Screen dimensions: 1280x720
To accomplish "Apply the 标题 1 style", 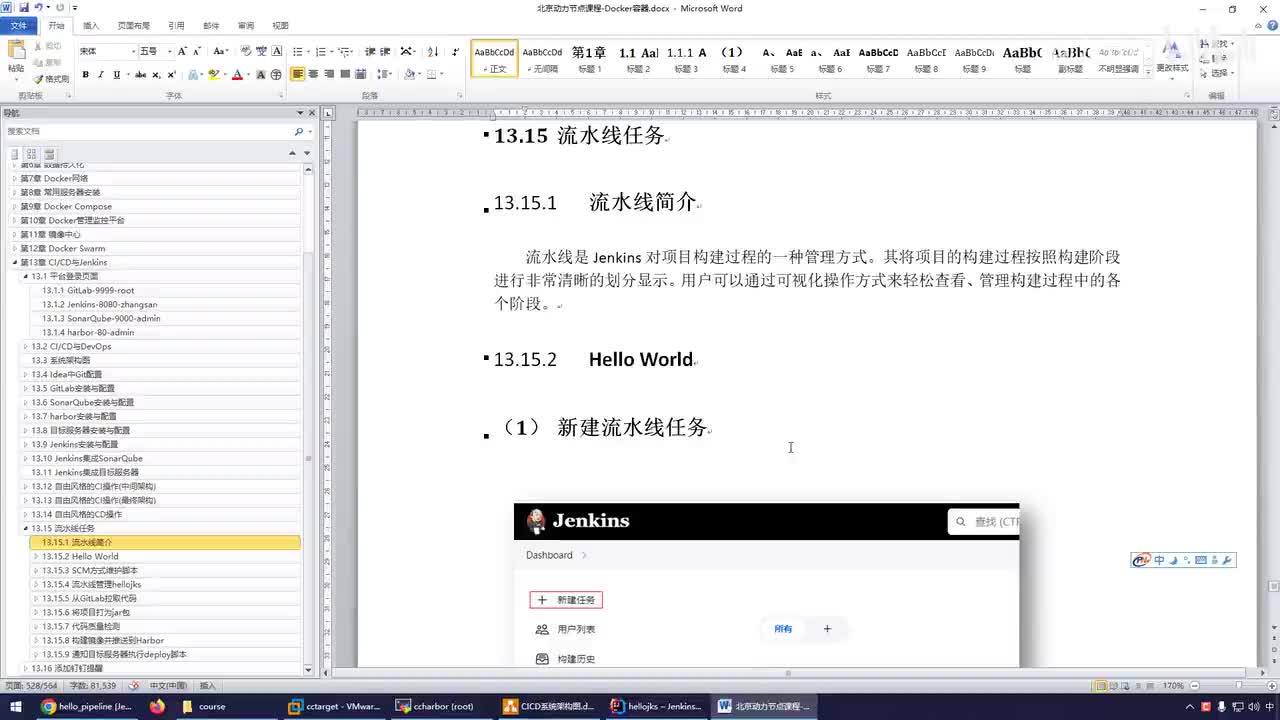I will pos(590,59).
